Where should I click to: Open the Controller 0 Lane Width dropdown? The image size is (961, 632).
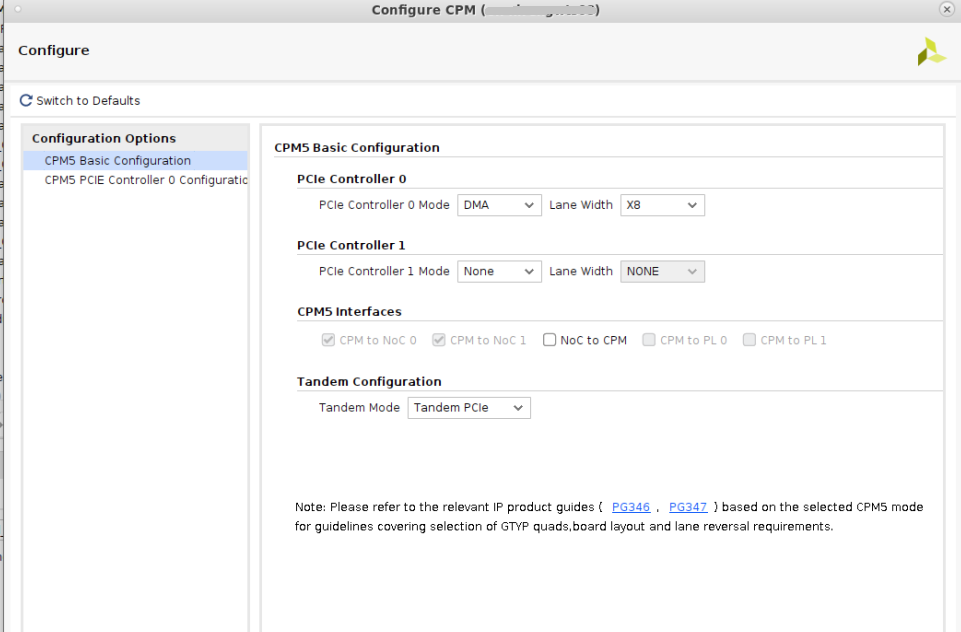tap(662, 205)
